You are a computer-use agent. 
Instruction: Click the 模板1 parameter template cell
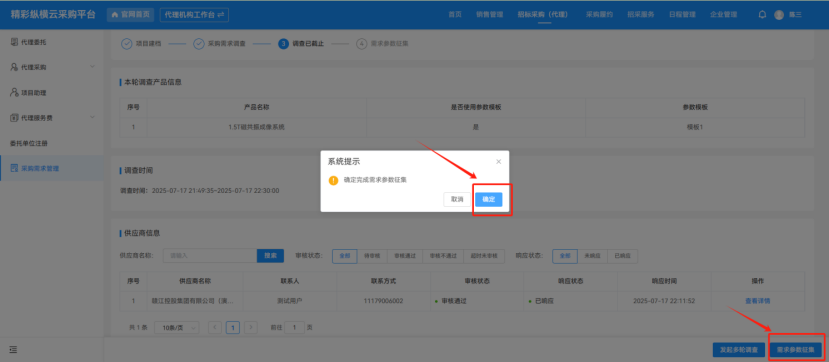[x=695, y=127]
